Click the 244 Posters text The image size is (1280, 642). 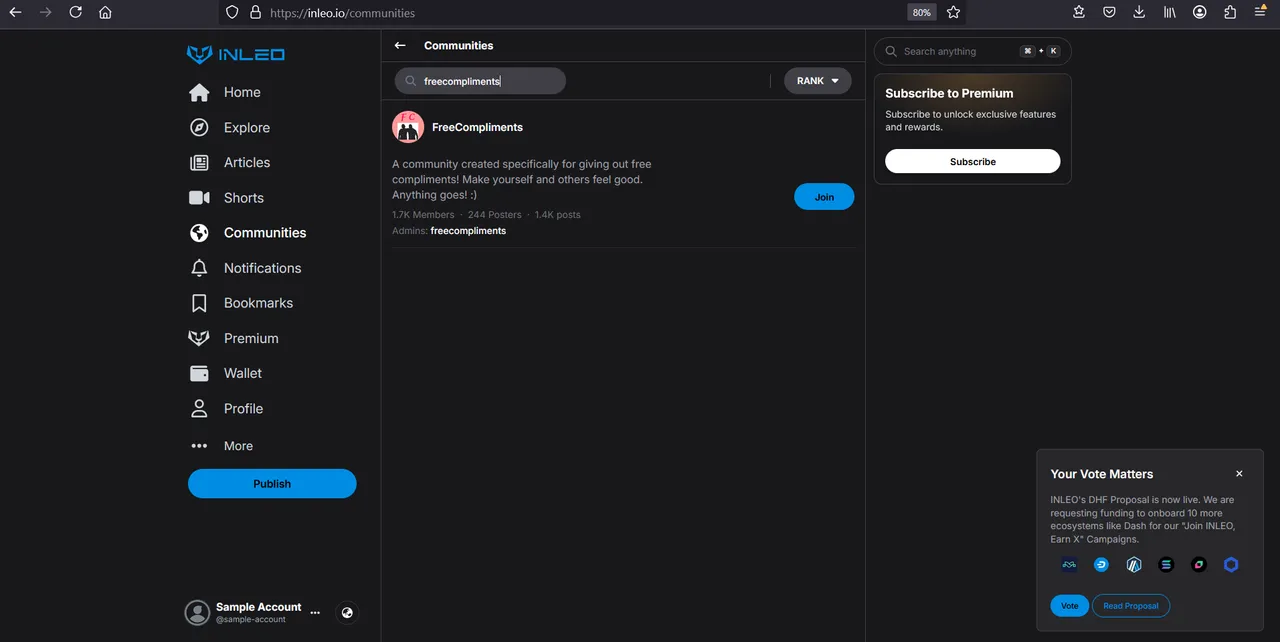pos(495,214)
